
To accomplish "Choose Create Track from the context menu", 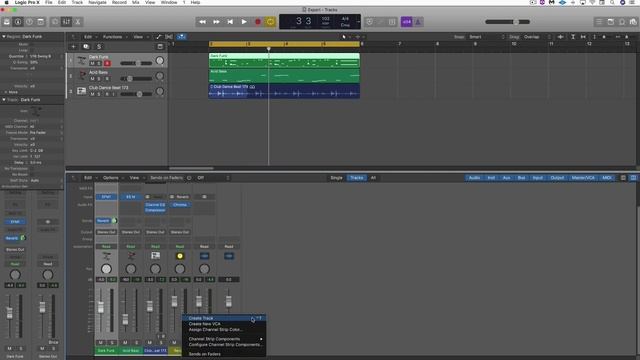I will coord(224,318).
